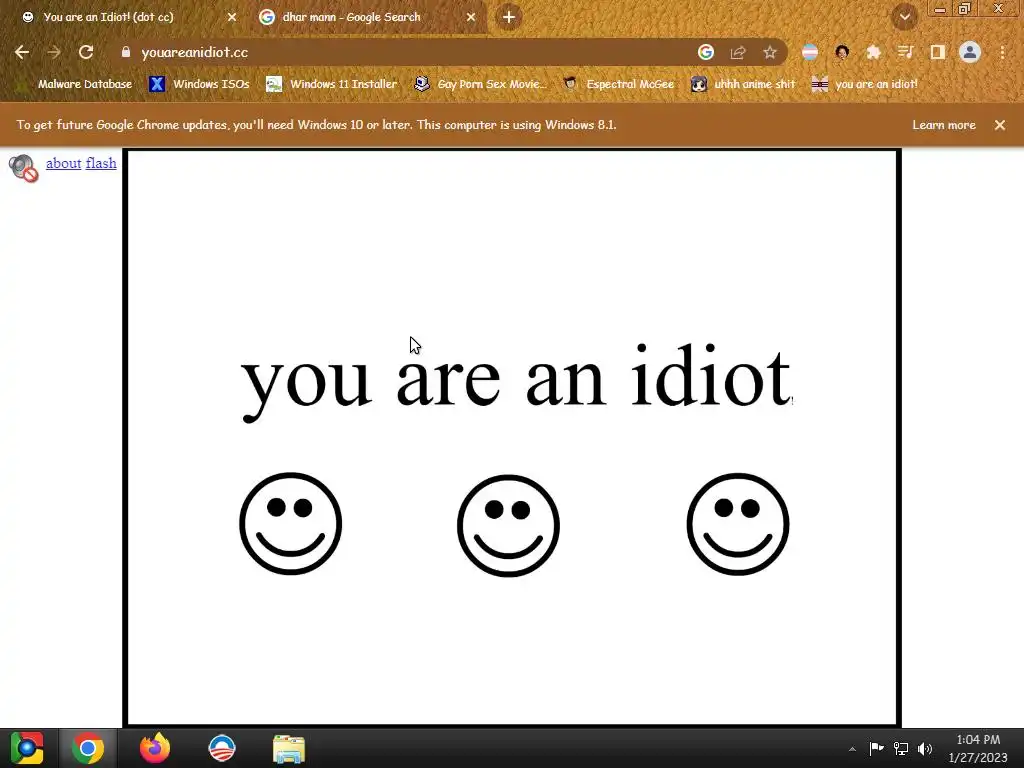Open the network status tray icon

point(901,748)
